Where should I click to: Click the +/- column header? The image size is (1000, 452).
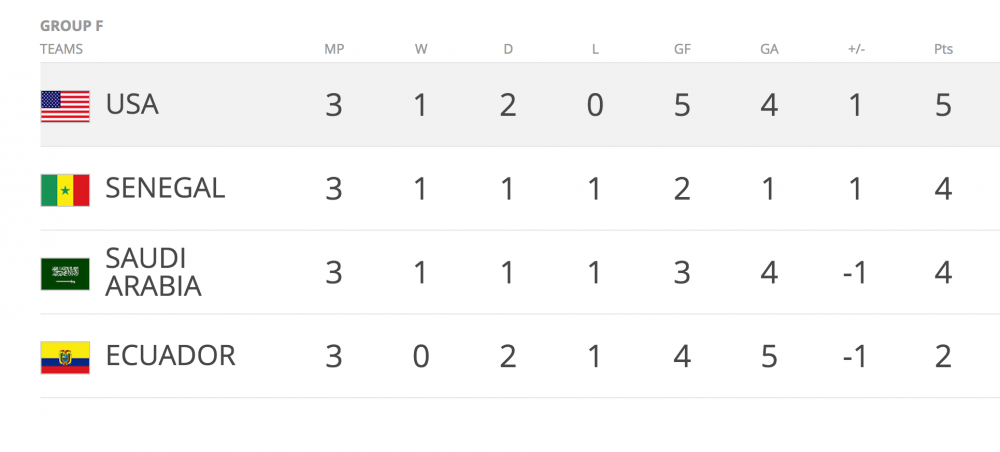point(855,48)
